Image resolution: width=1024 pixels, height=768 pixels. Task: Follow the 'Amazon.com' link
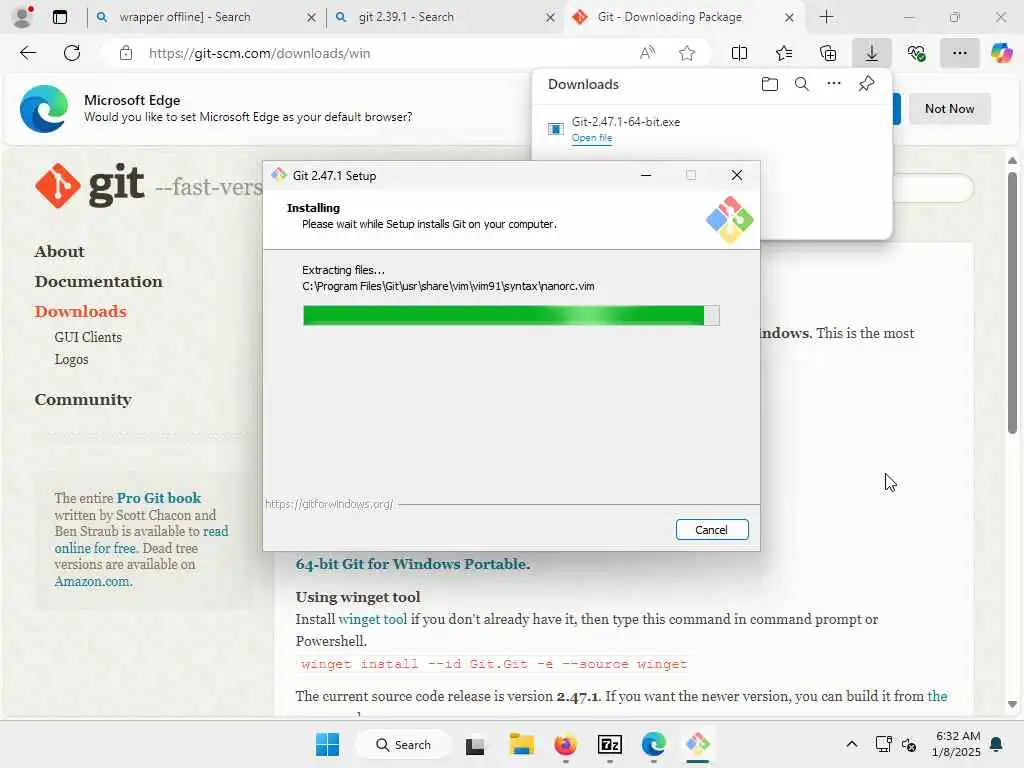pos(92,581)
